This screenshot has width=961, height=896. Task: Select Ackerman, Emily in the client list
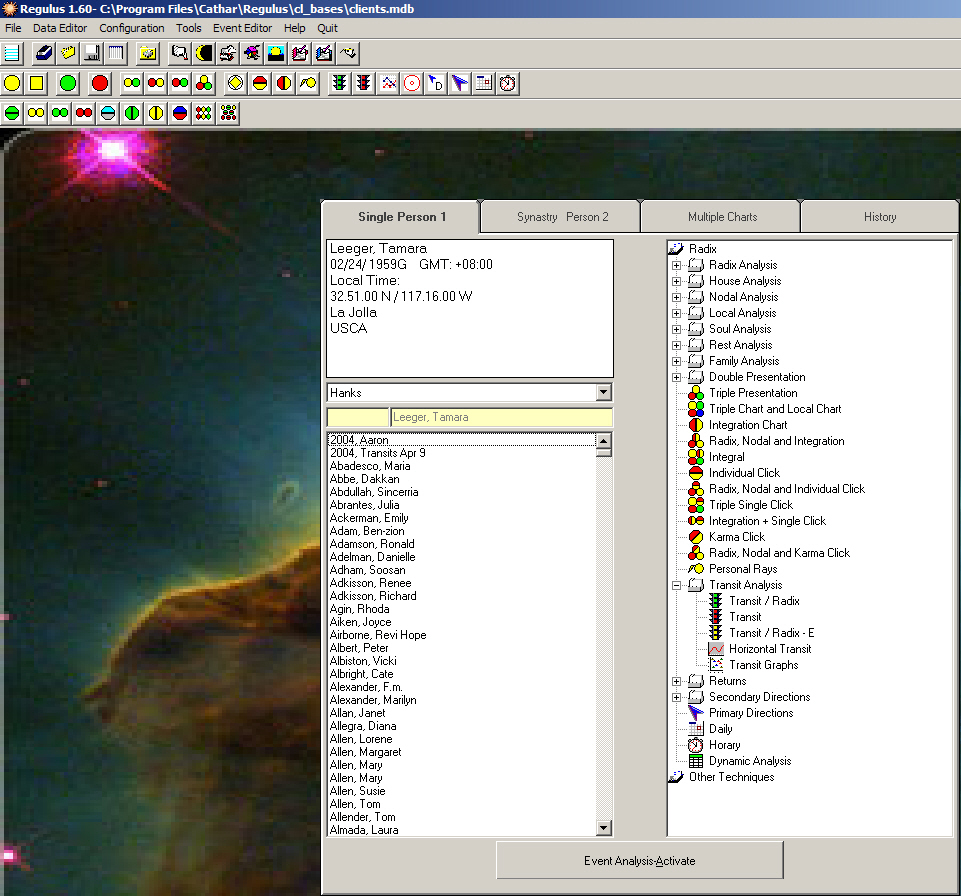[369, 518]
